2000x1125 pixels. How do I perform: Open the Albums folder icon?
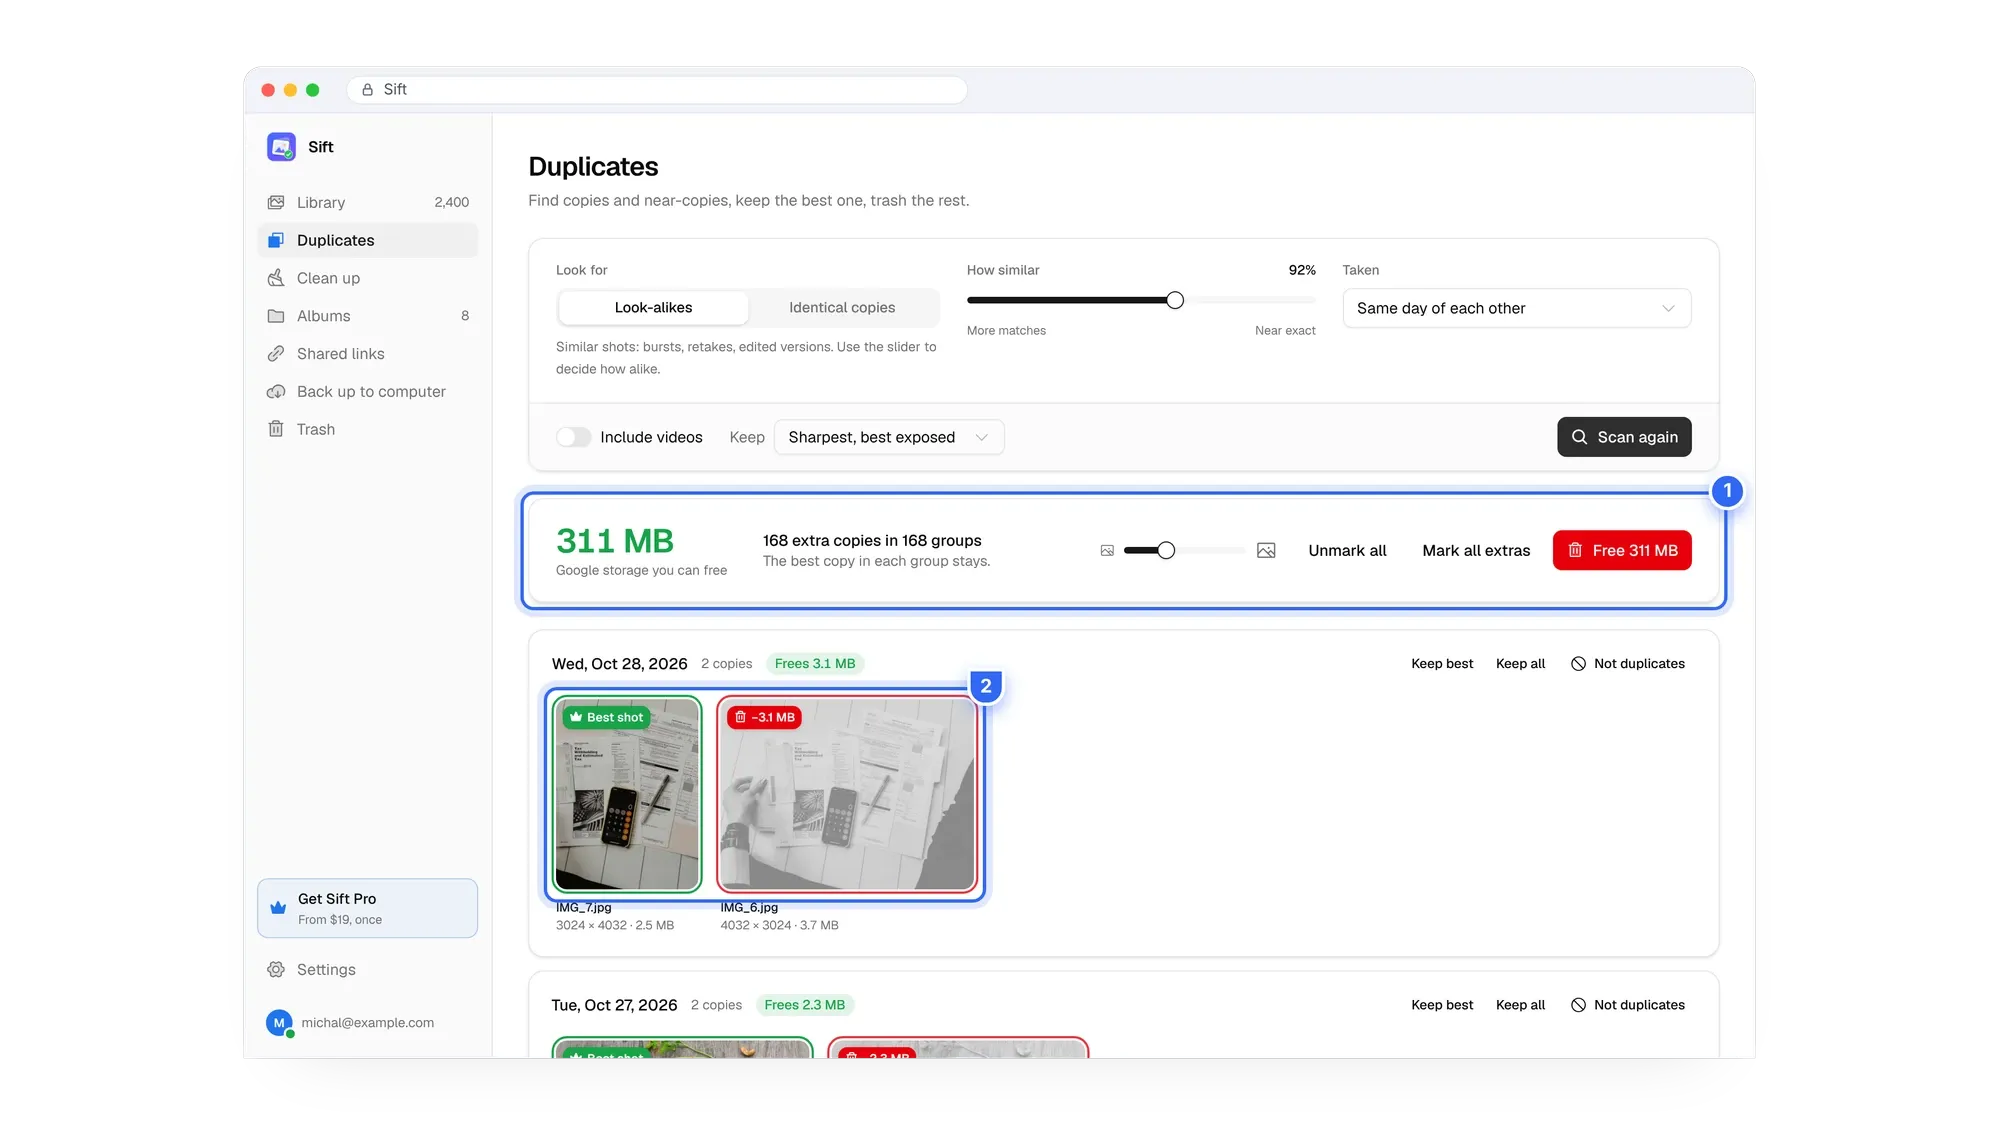point(276,316)
